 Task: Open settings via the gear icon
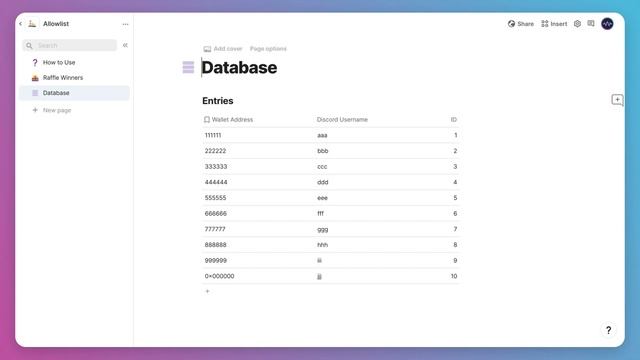point(577,24)
